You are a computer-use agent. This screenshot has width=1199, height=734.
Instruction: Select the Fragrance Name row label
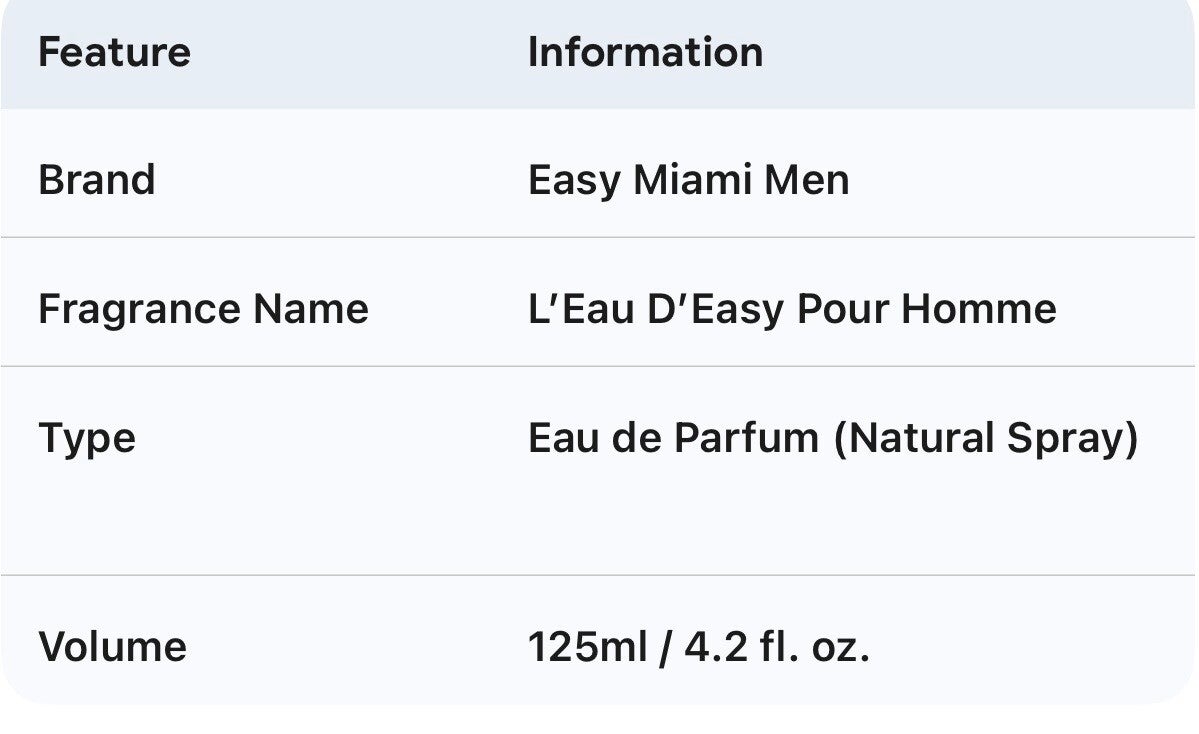[203, 309]
